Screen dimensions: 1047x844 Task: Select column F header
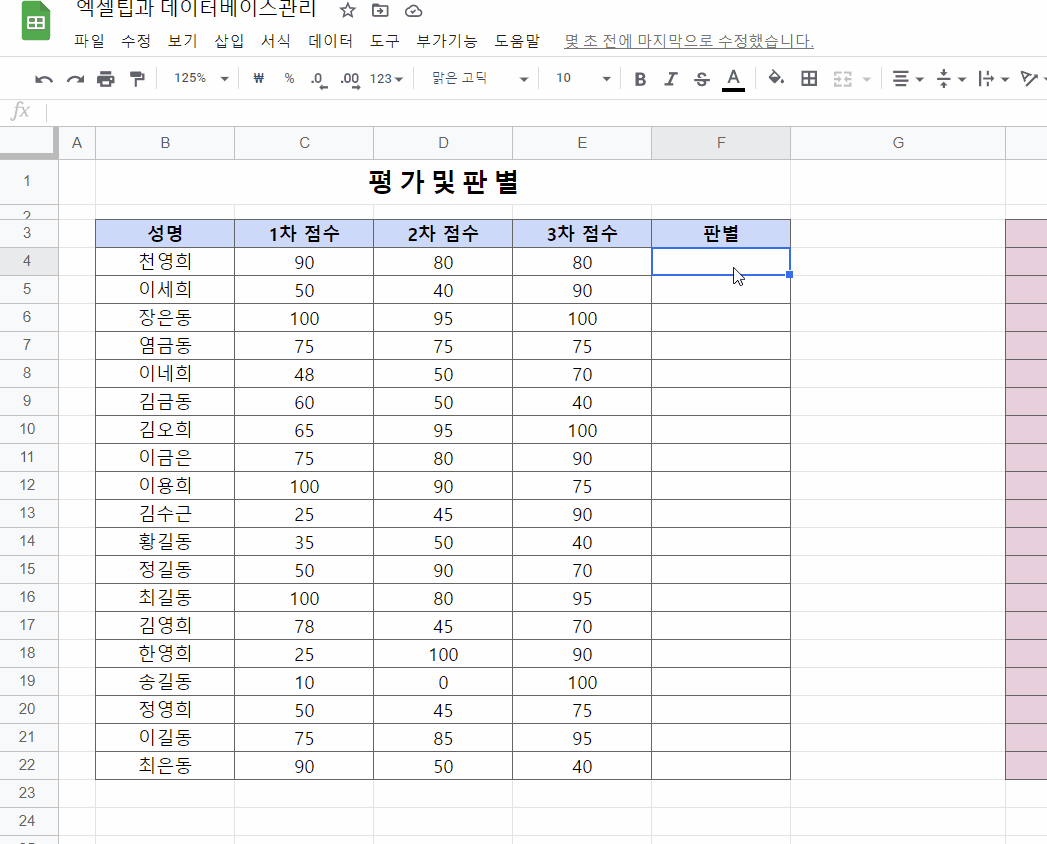point(720,143)
